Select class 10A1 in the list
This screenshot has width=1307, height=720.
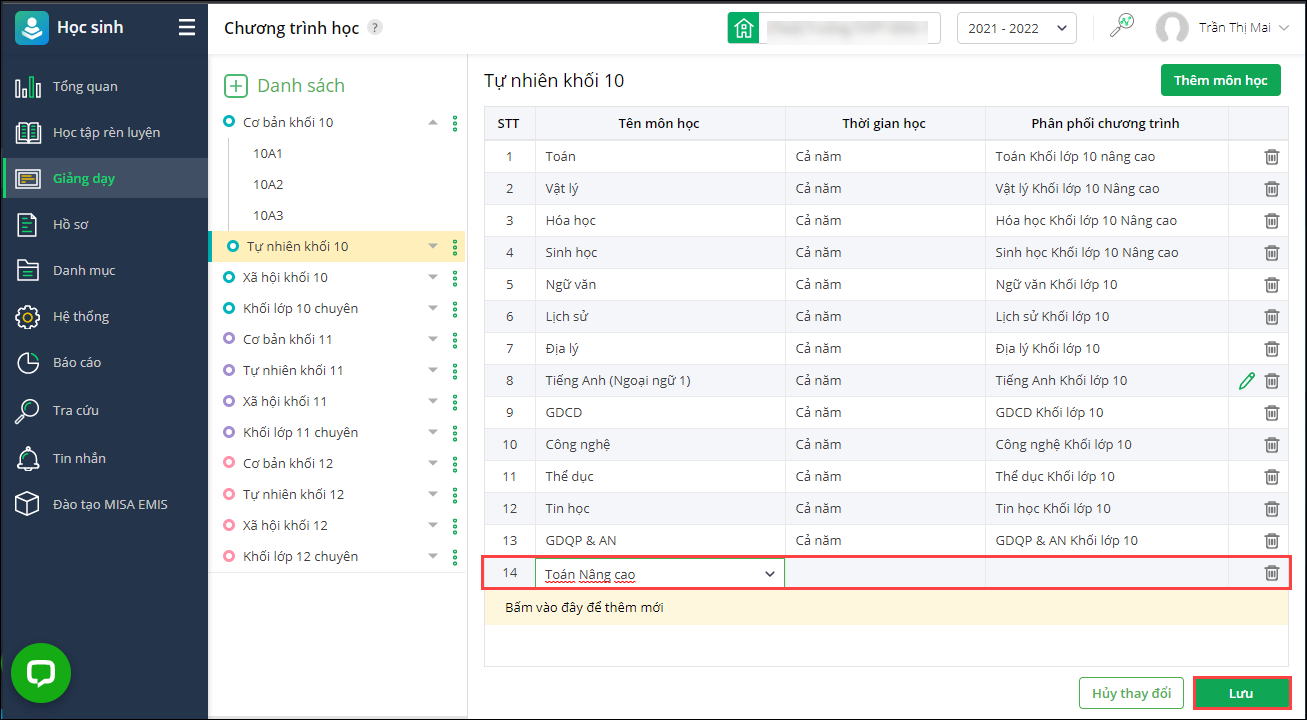[x=268, y=154]
